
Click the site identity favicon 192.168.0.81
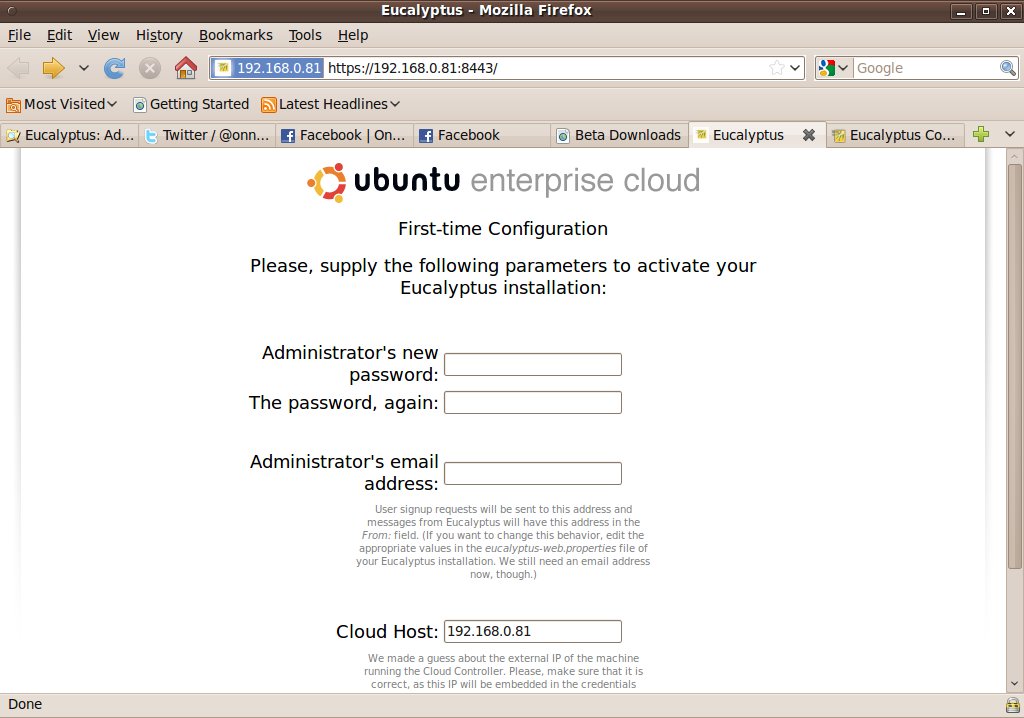coord(268,68)
